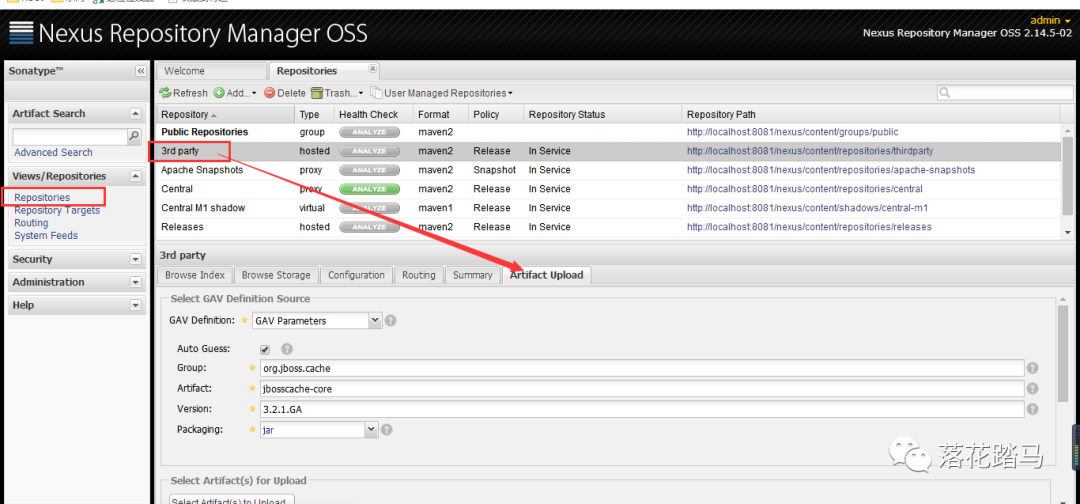The width and height of the screenshot is (1080, 504).
Task: Click help icon next to GAV Definition
Action: click(x=391, y=321)
